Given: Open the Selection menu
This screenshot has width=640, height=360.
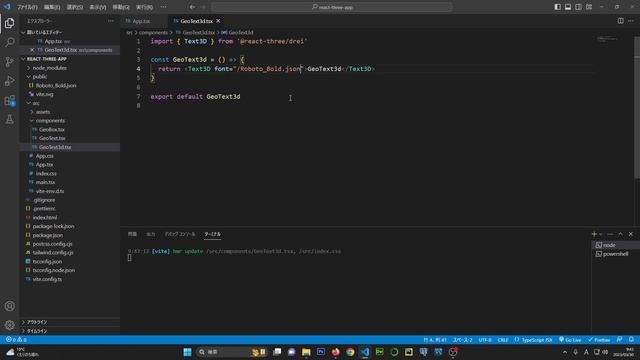Looking at the screenshot, I should point(75,7).
